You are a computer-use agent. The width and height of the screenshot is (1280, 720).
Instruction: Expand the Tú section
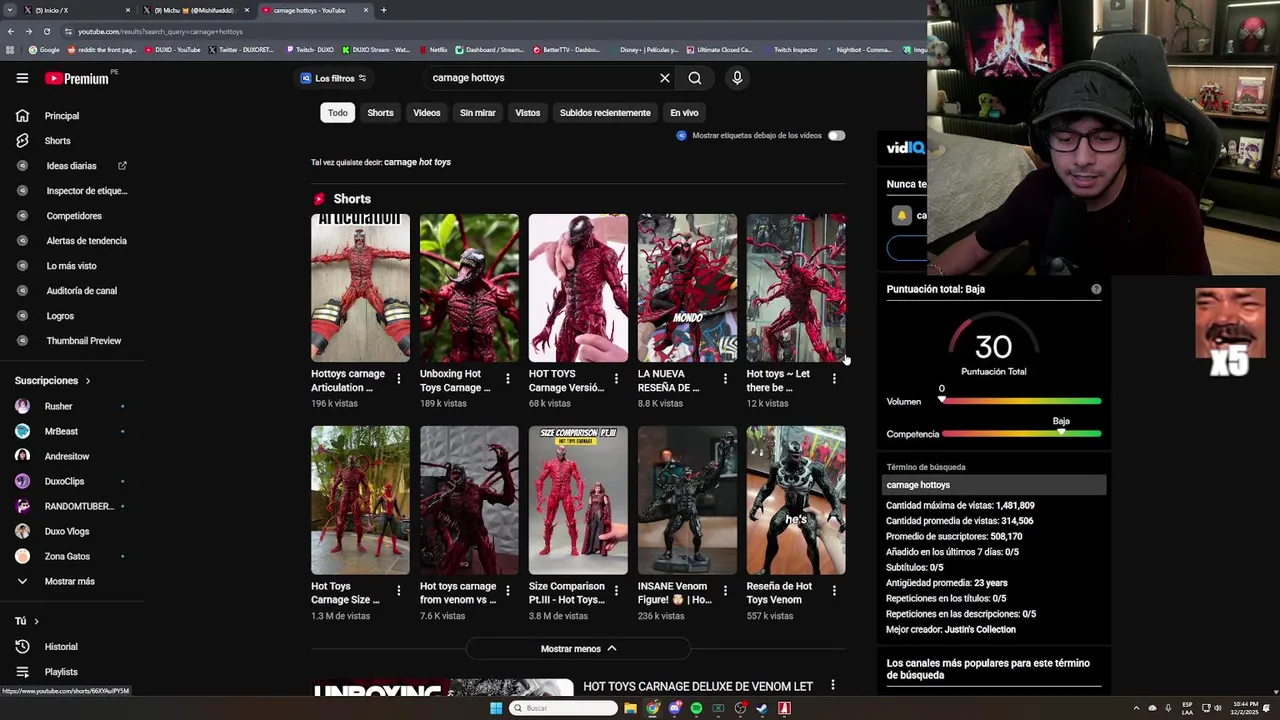(x=26, y=621)
